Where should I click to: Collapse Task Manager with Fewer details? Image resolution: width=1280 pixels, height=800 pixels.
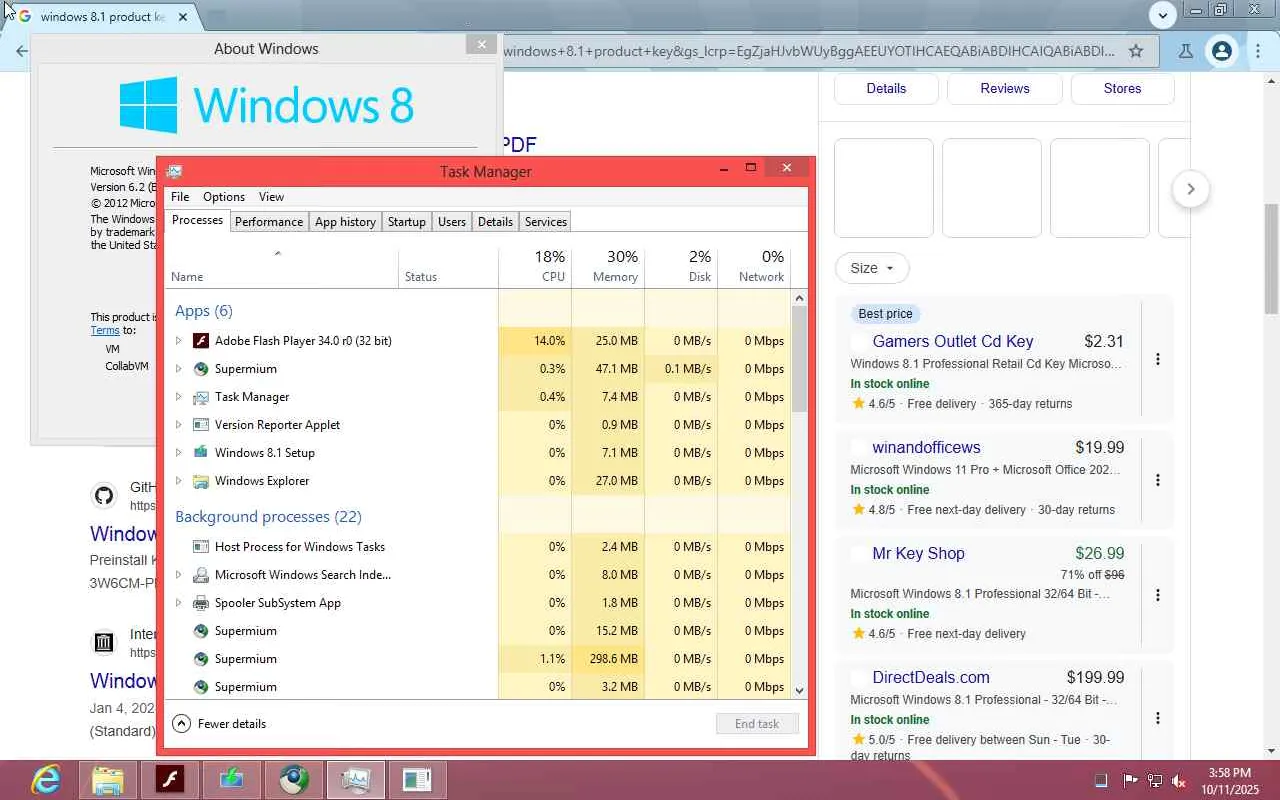coord(220,724)
